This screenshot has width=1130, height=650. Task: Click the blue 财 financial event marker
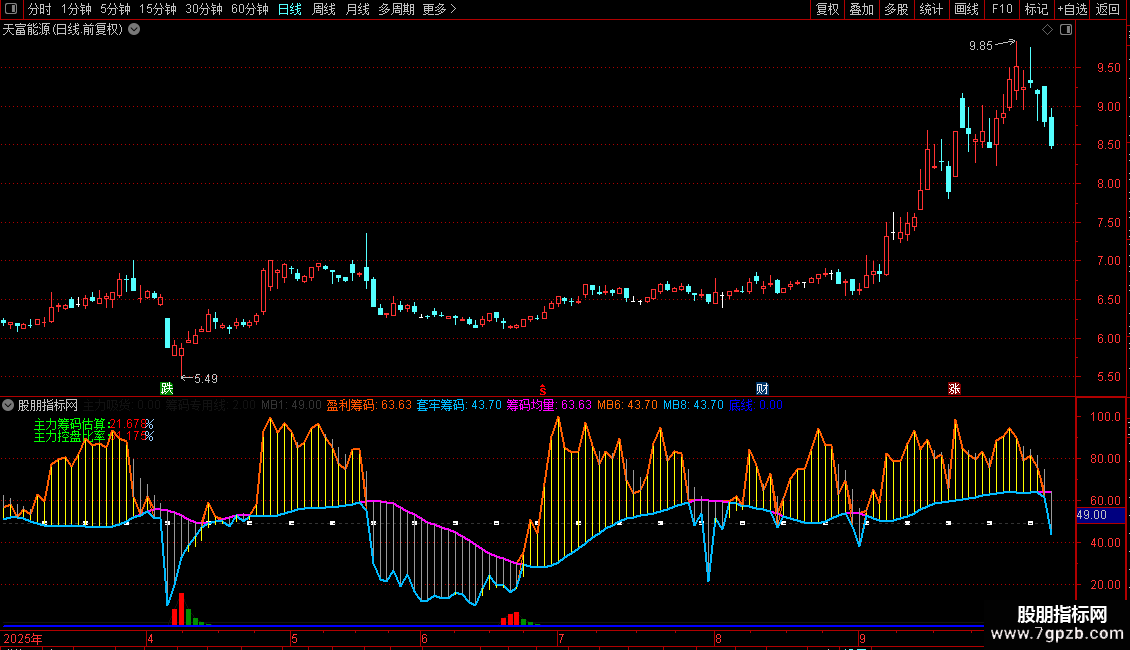tap(762, 388)
